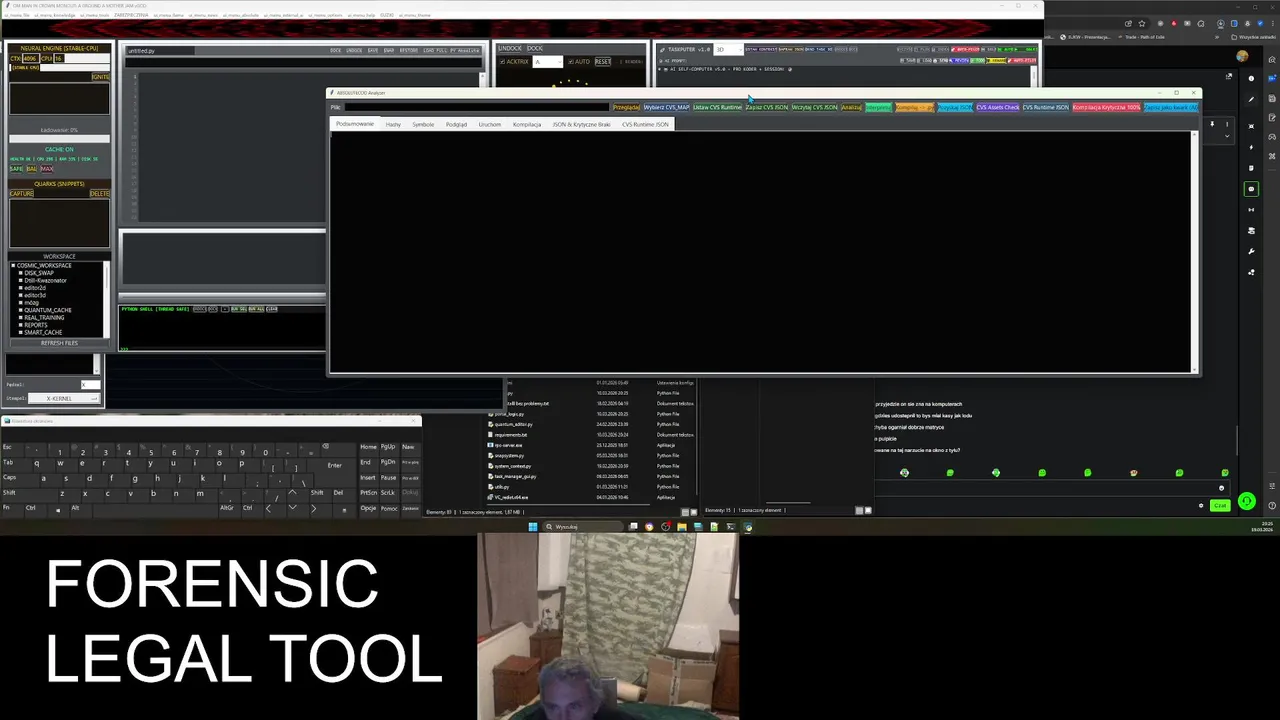
Task: Switch to the Hashy tab
Action: coord(394,124)
